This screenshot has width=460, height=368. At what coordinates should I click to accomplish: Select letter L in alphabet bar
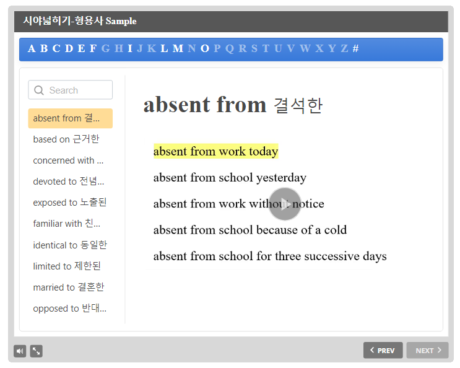(164, 49)
